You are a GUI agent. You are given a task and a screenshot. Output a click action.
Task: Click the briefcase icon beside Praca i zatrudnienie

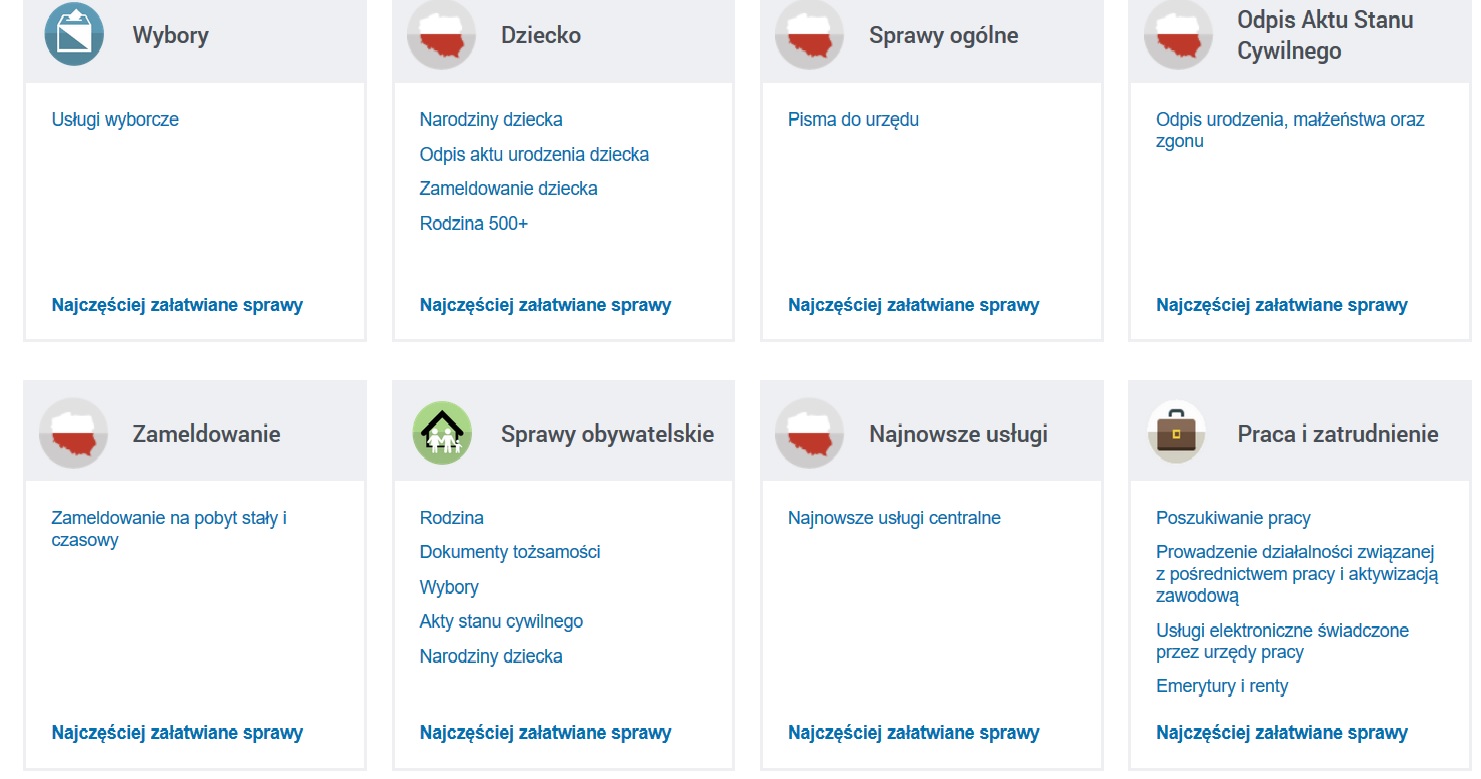1176,433
